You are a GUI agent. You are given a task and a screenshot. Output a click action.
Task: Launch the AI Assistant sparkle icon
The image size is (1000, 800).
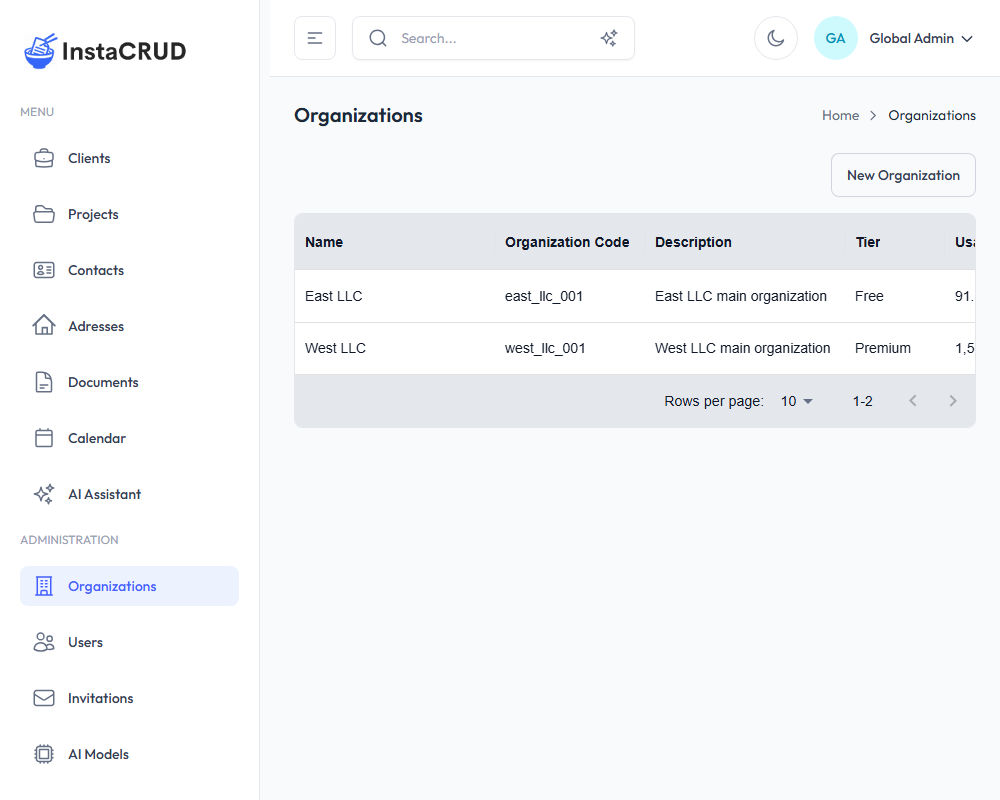pyautogui.click(x=44, y=493)
